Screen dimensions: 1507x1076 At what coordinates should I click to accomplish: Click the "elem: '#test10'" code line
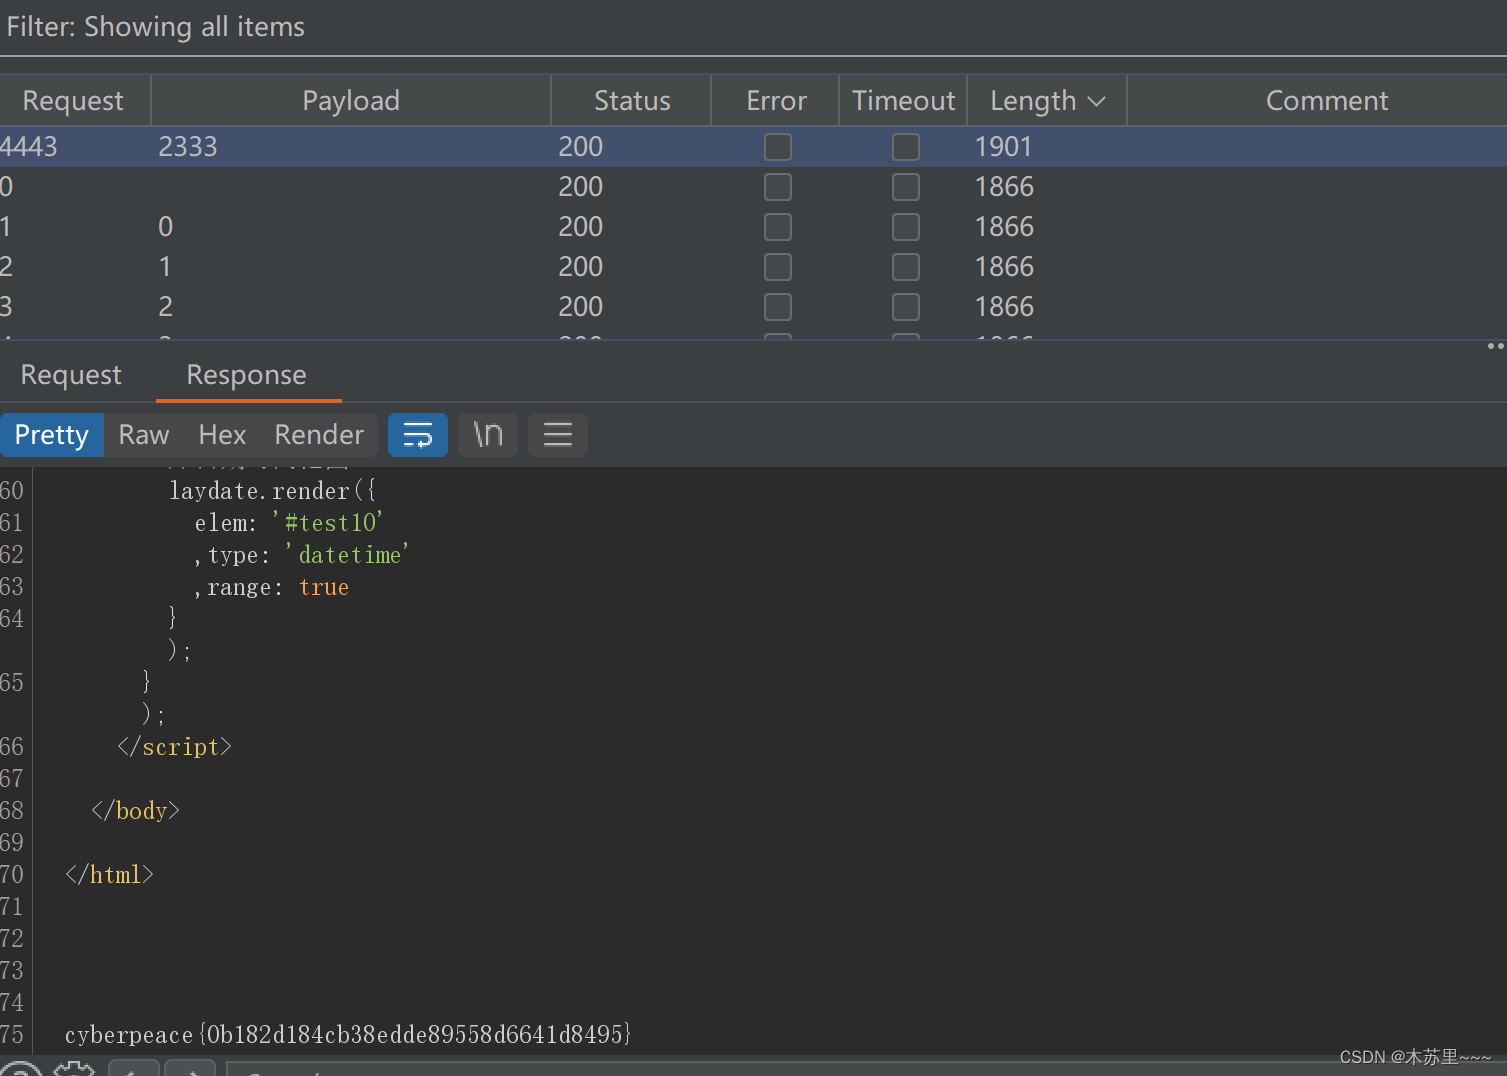[x=289, y=523]
